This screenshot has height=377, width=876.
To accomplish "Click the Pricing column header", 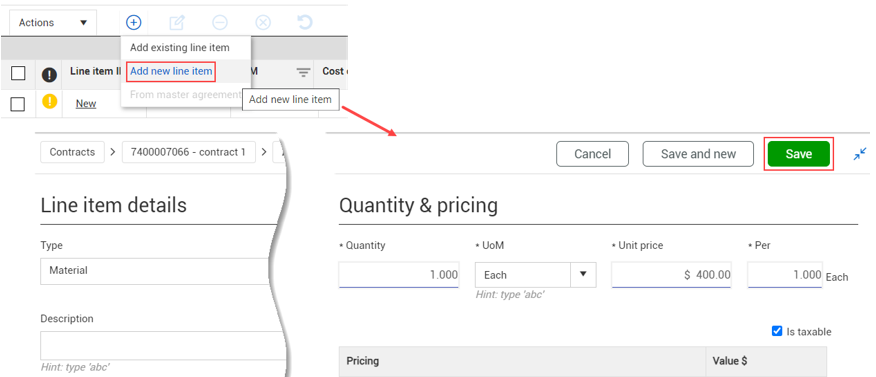I will point(522,361).
